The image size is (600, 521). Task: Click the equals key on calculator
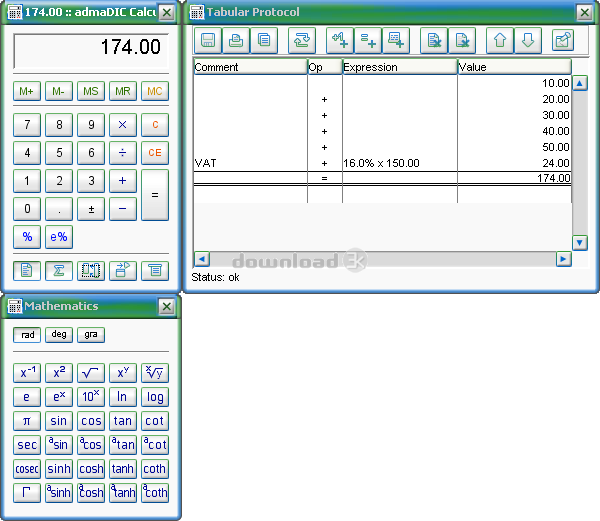click(155, 195)
